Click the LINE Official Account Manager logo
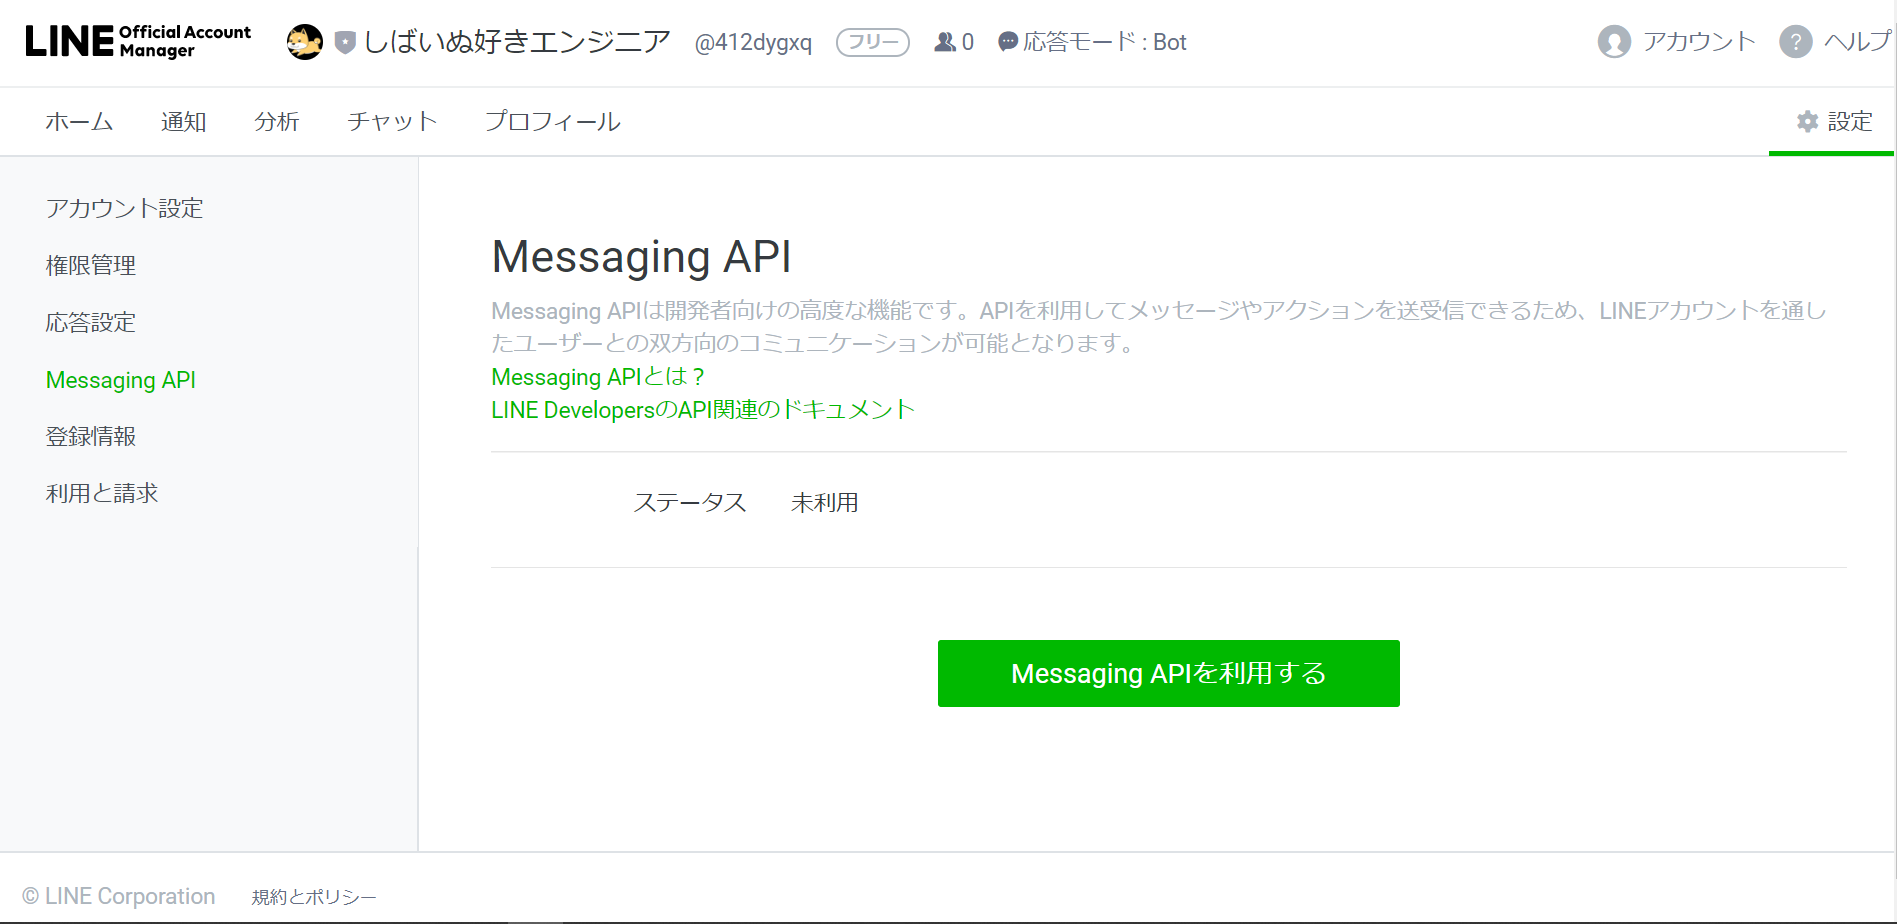The width and height of the screenshot is (1897, 924). [x=138, y=41]
